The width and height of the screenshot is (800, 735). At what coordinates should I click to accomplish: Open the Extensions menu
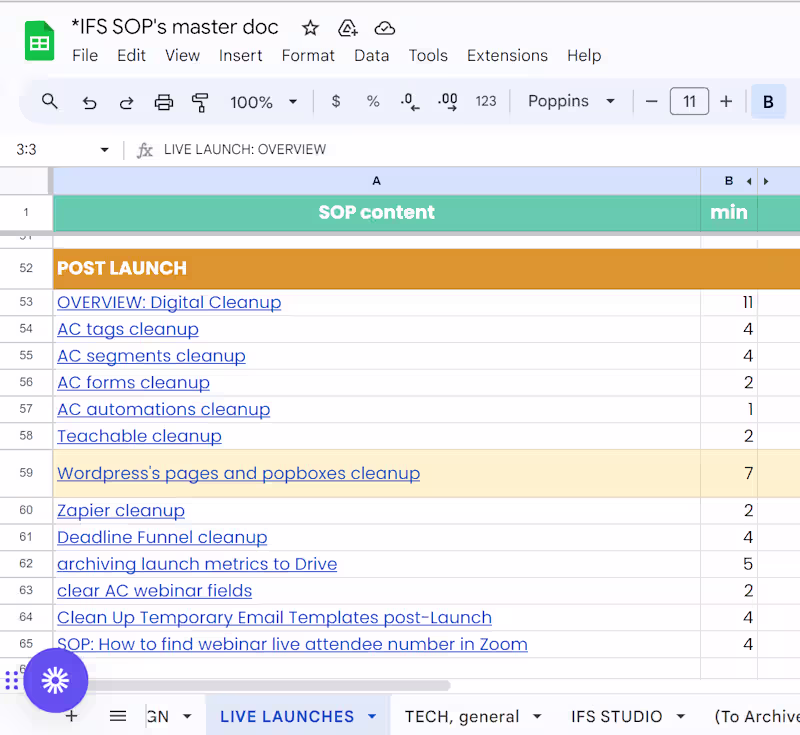(x=507, y=55)
